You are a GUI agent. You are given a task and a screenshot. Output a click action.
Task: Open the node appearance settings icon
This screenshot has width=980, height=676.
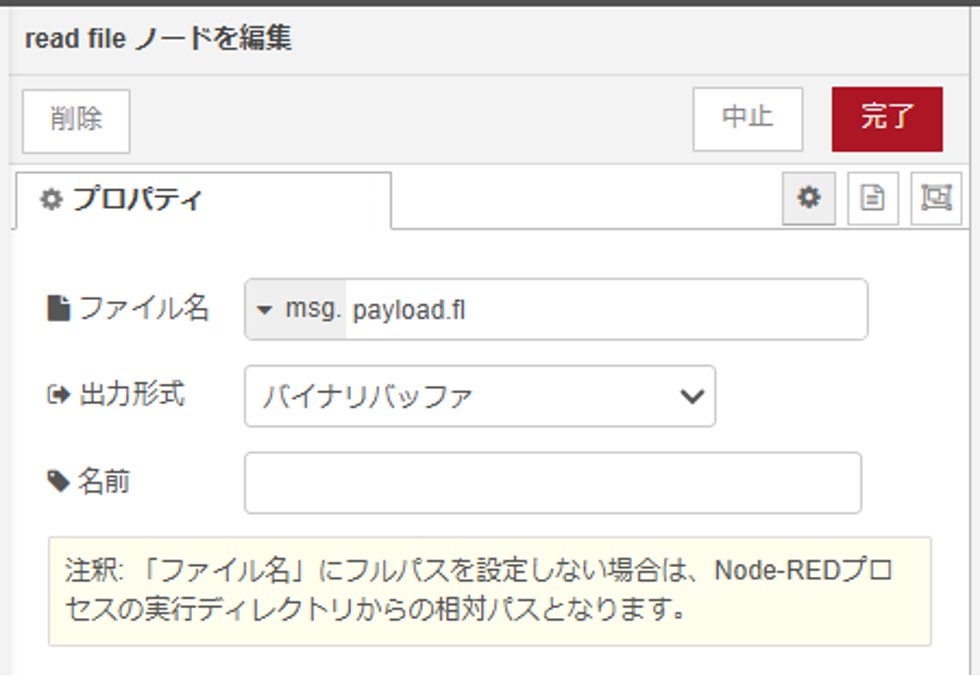pos(936,198)
